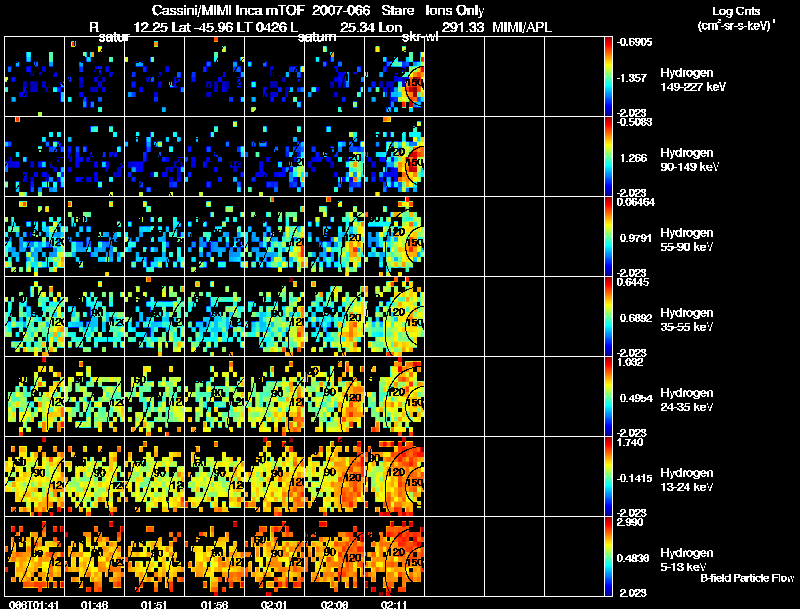Click the '2007-066' date text
This screenshot has width=800, height=609.
tap(341, 11)
